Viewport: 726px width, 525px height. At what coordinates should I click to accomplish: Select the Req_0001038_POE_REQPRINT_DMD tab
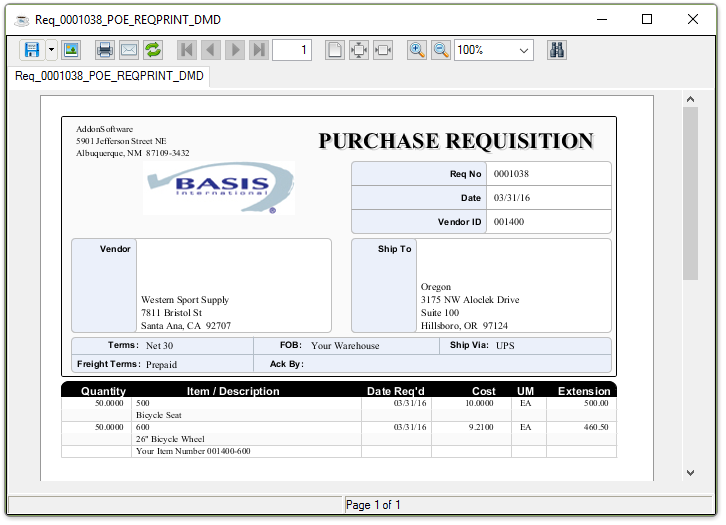[109, 76]
